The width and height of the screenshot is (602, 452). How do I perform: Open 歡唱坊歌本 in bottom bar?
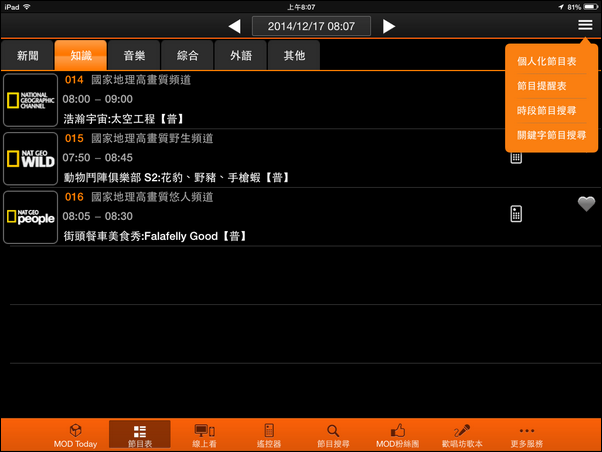[462, 435]
